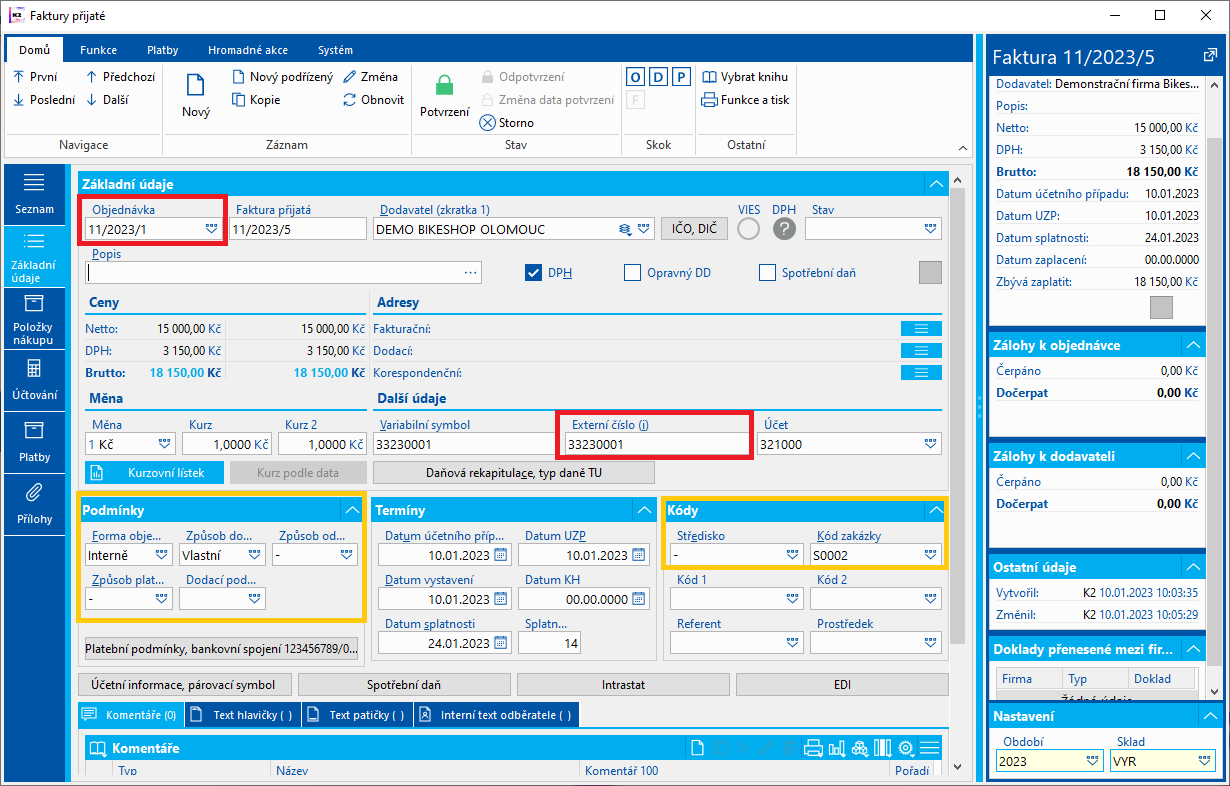Confirm the invoice with Potvrzení lock

445,97
